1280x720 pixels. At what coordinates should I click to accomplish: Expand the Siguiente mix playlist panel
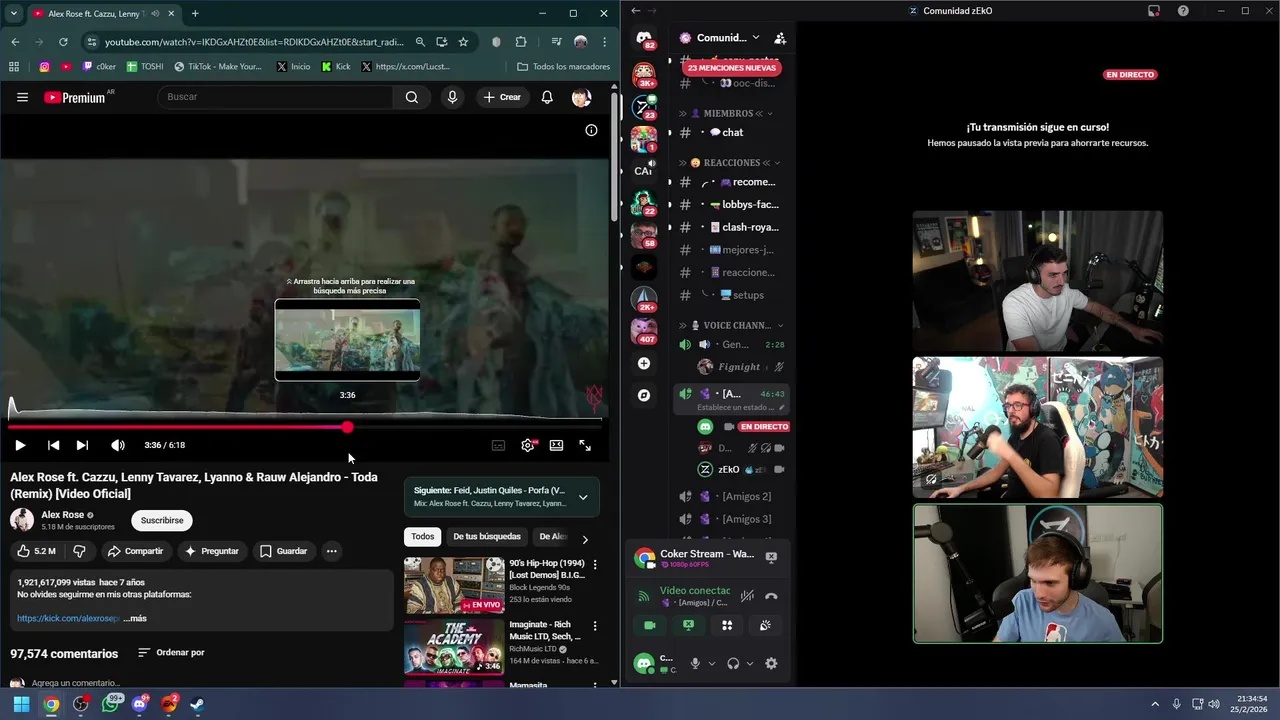[583, 497]
